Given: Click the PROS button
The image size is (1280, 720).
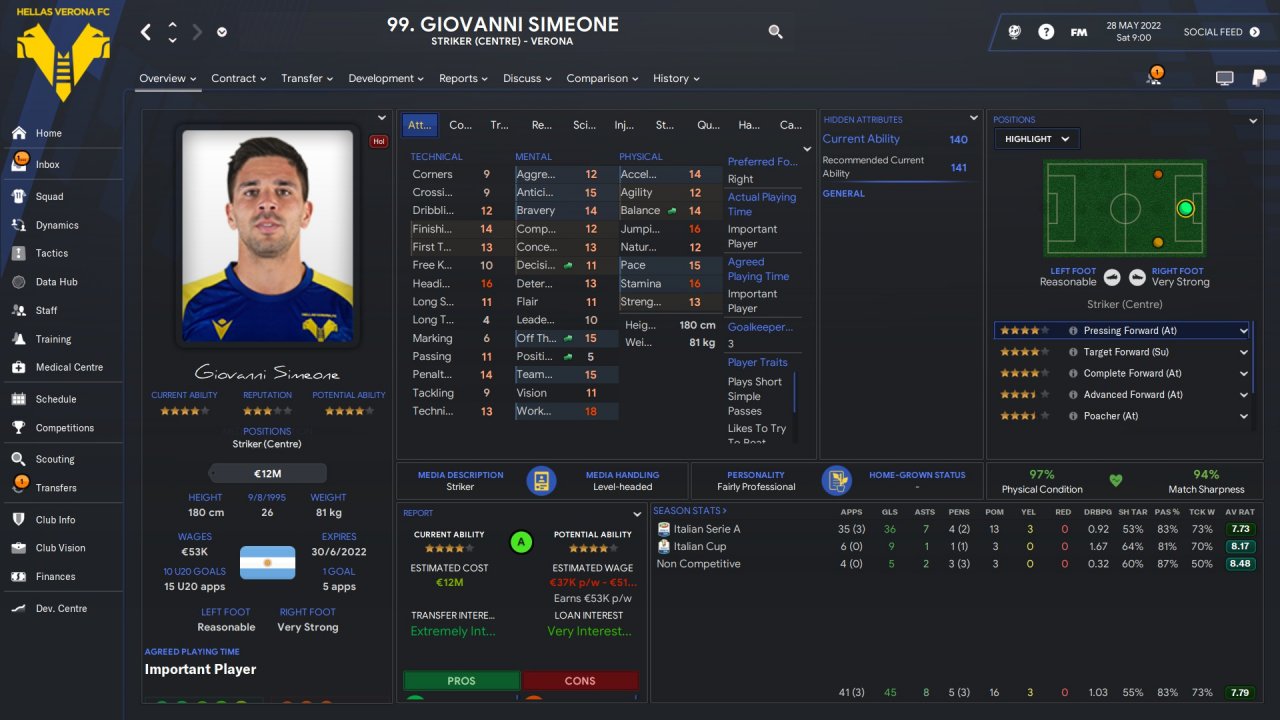Looking at the screenshot, I should coord(461,681).
